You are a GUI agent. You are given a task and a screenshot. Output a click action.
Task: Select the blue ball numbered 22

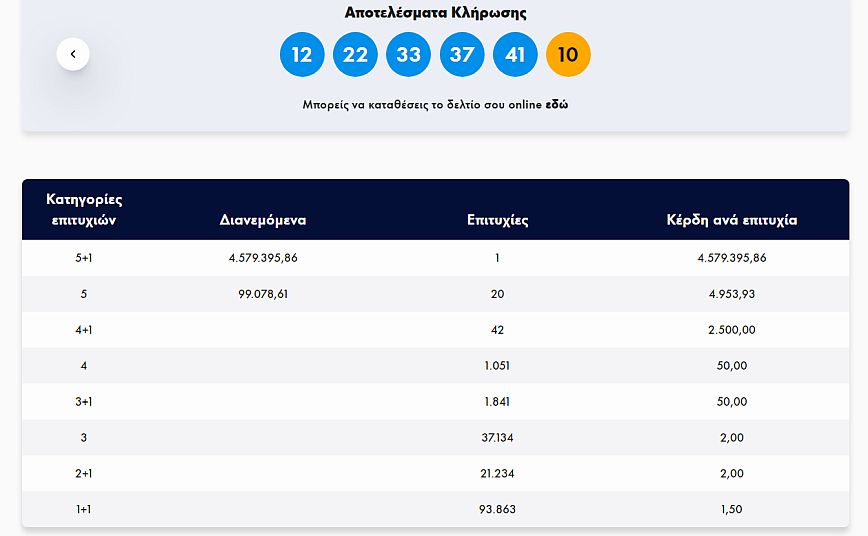tap(355, 54)
